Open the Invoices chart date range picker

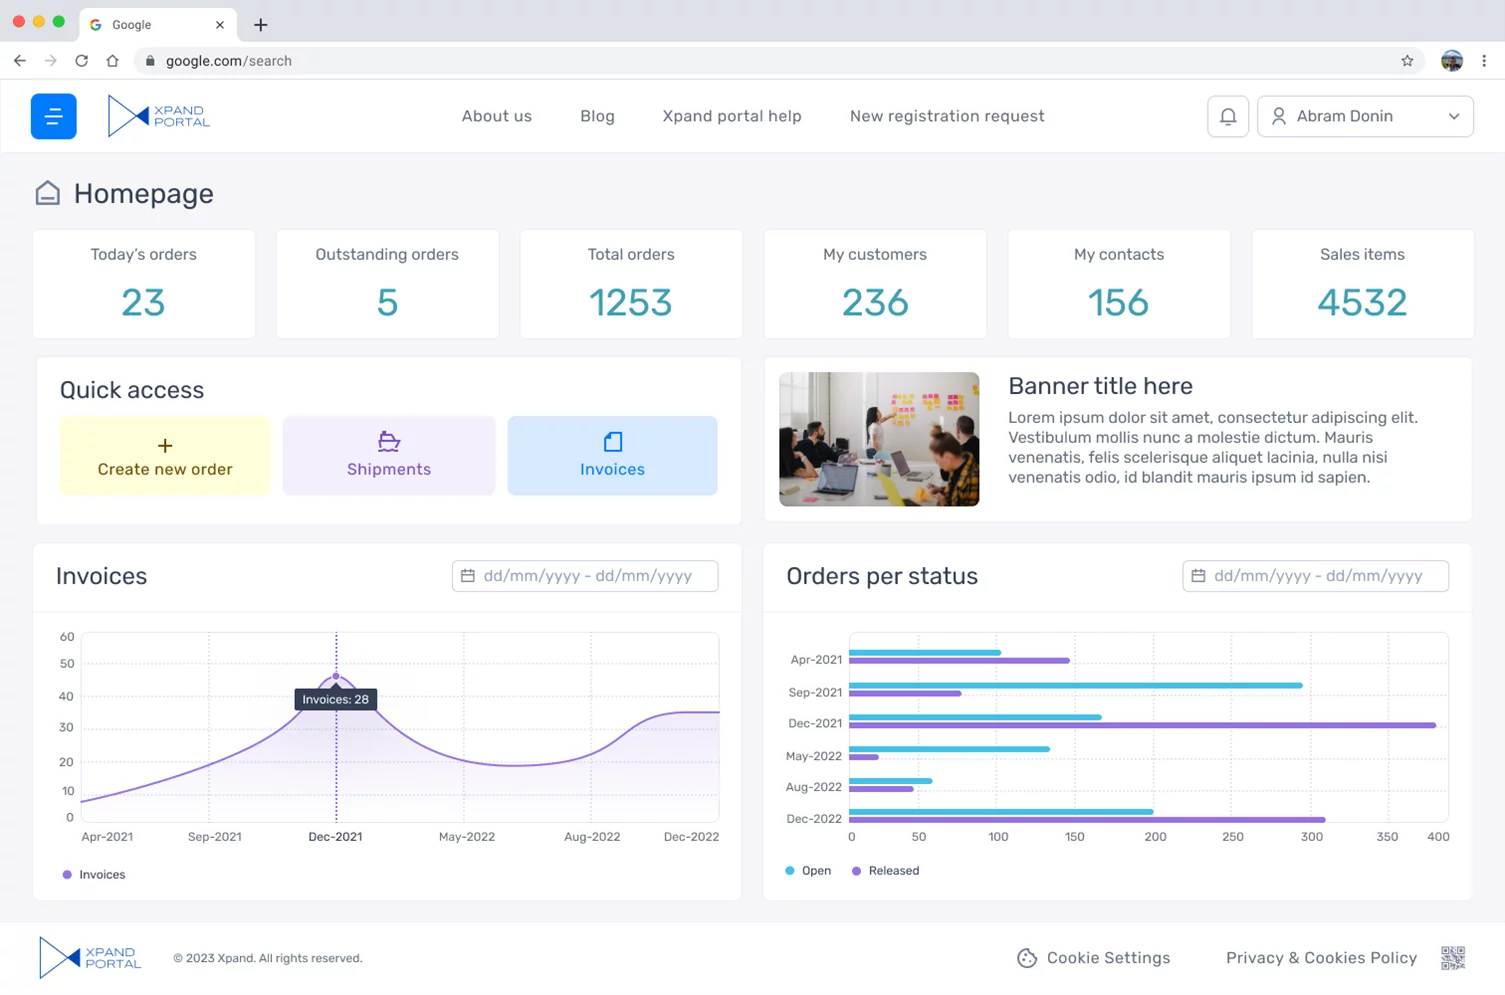tap(585, 576)
